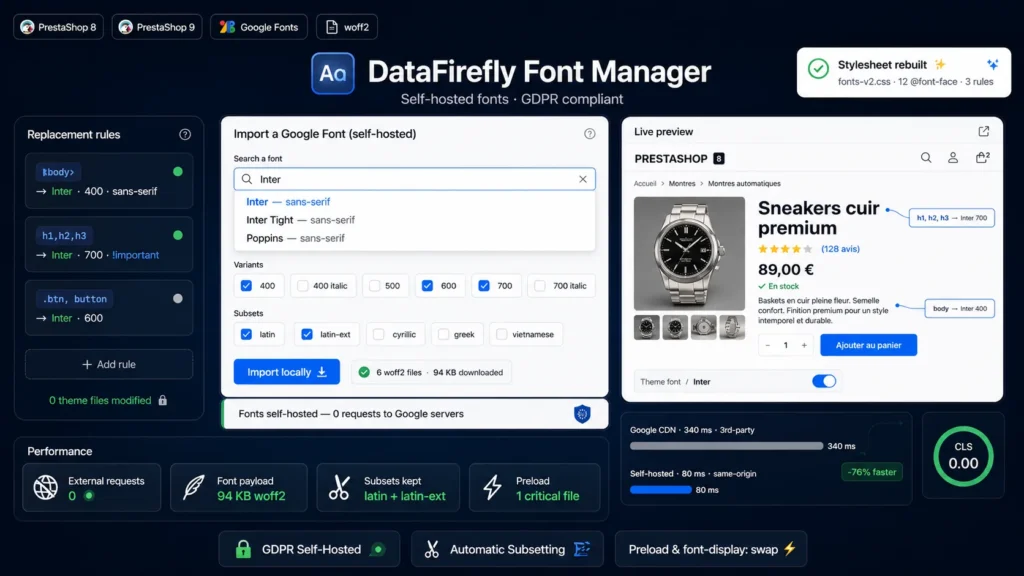The width and height of the screenshot is (1024, 576).
Task: Open the user account icon in preview
Action: (x=953, y=157)
